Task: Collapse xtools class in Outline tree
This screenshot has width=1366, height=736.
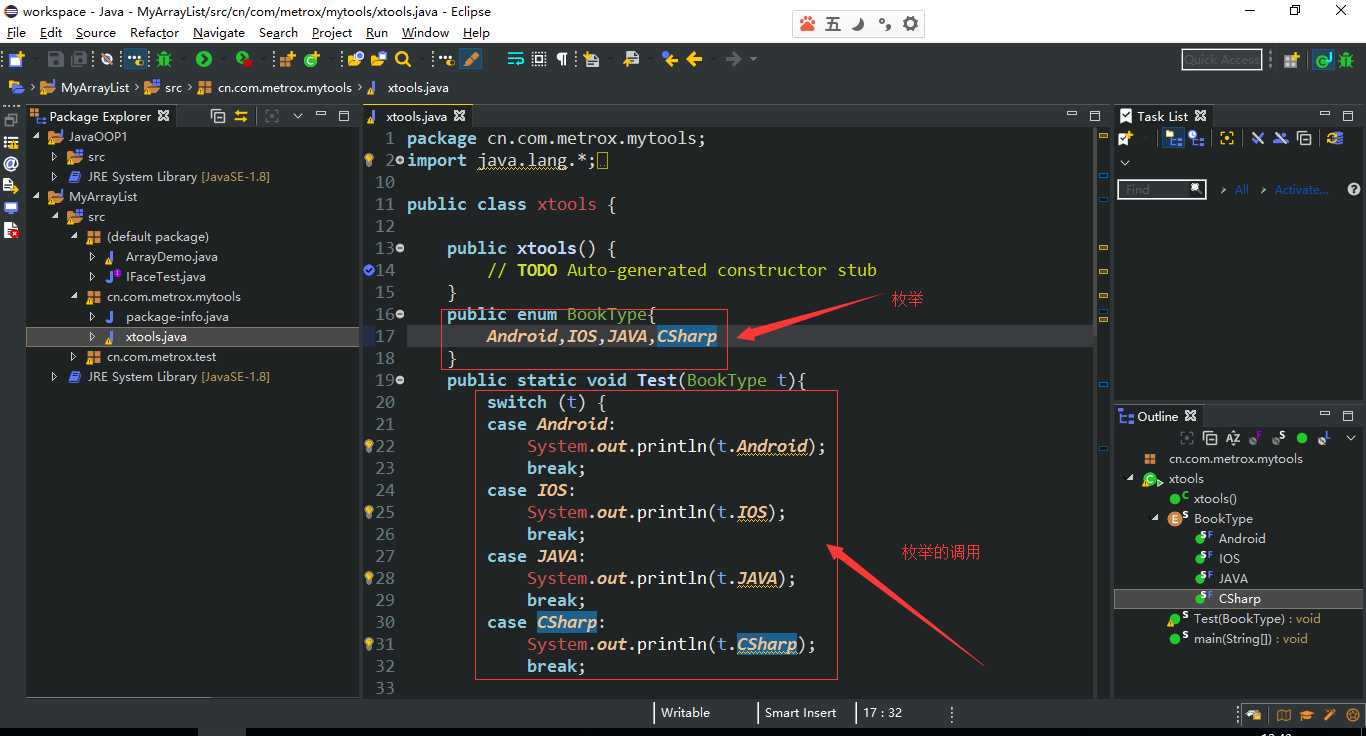Action: (1131, 478)
